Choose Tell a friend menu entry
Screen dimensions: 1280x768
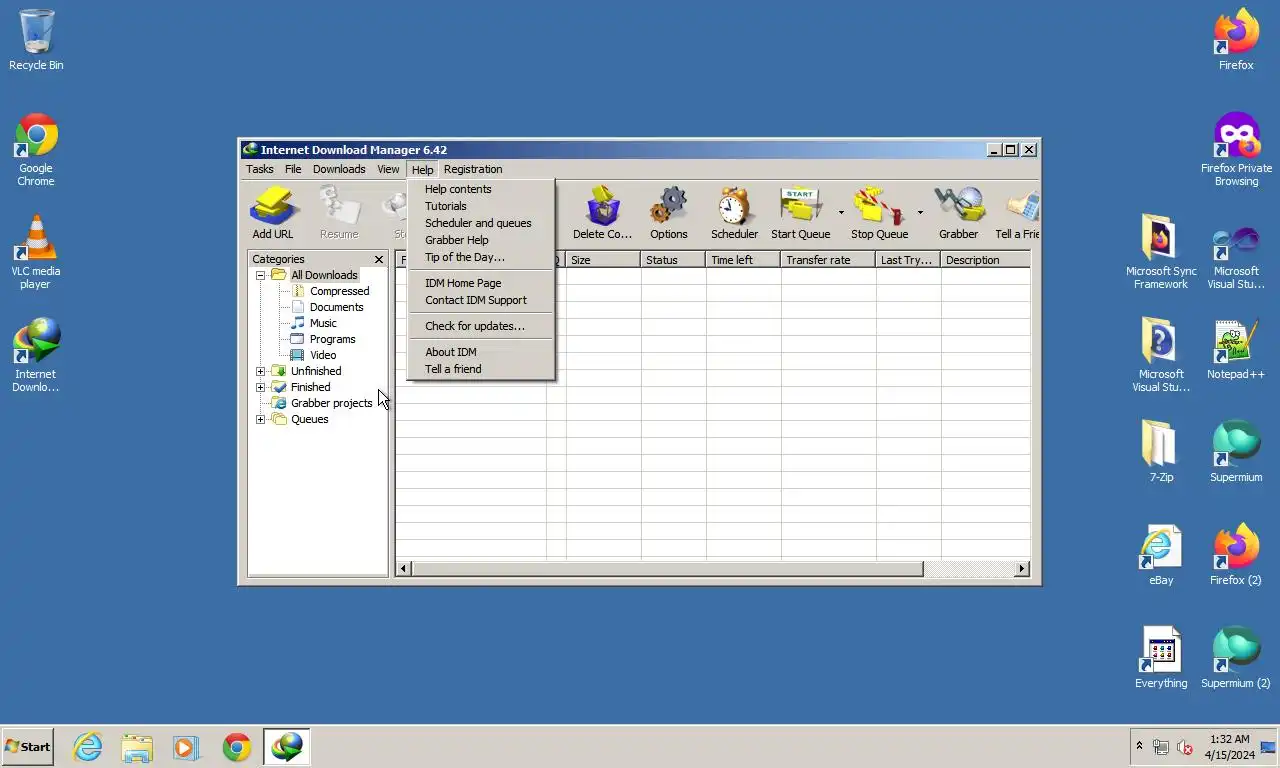[481, 369]
